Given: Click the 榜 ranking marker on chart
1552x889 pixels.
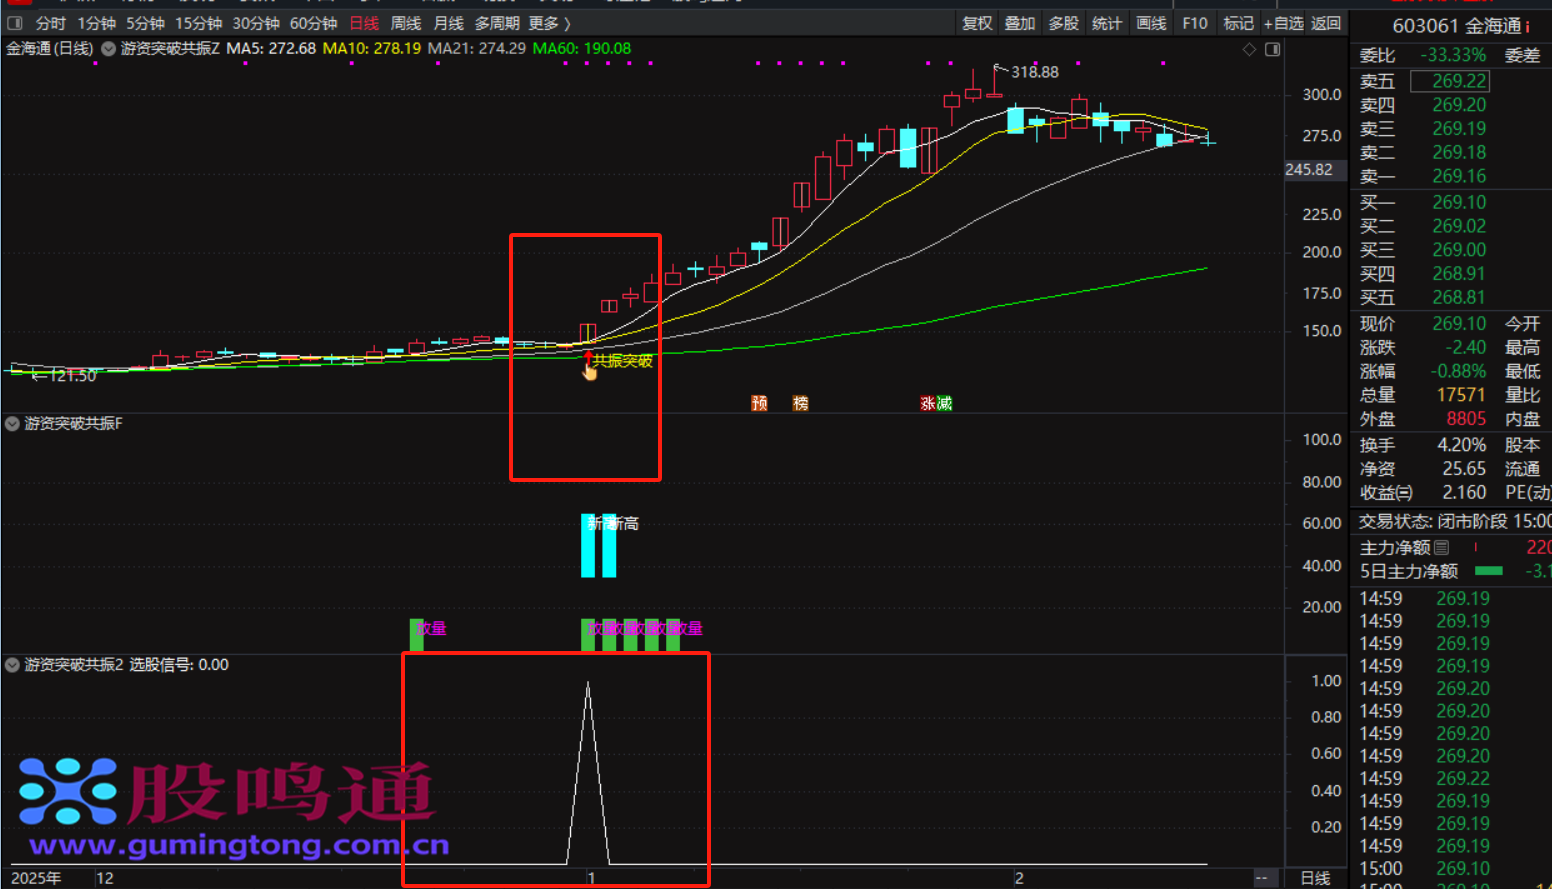Looking at the screenshot, I should [x=801, y=403].
